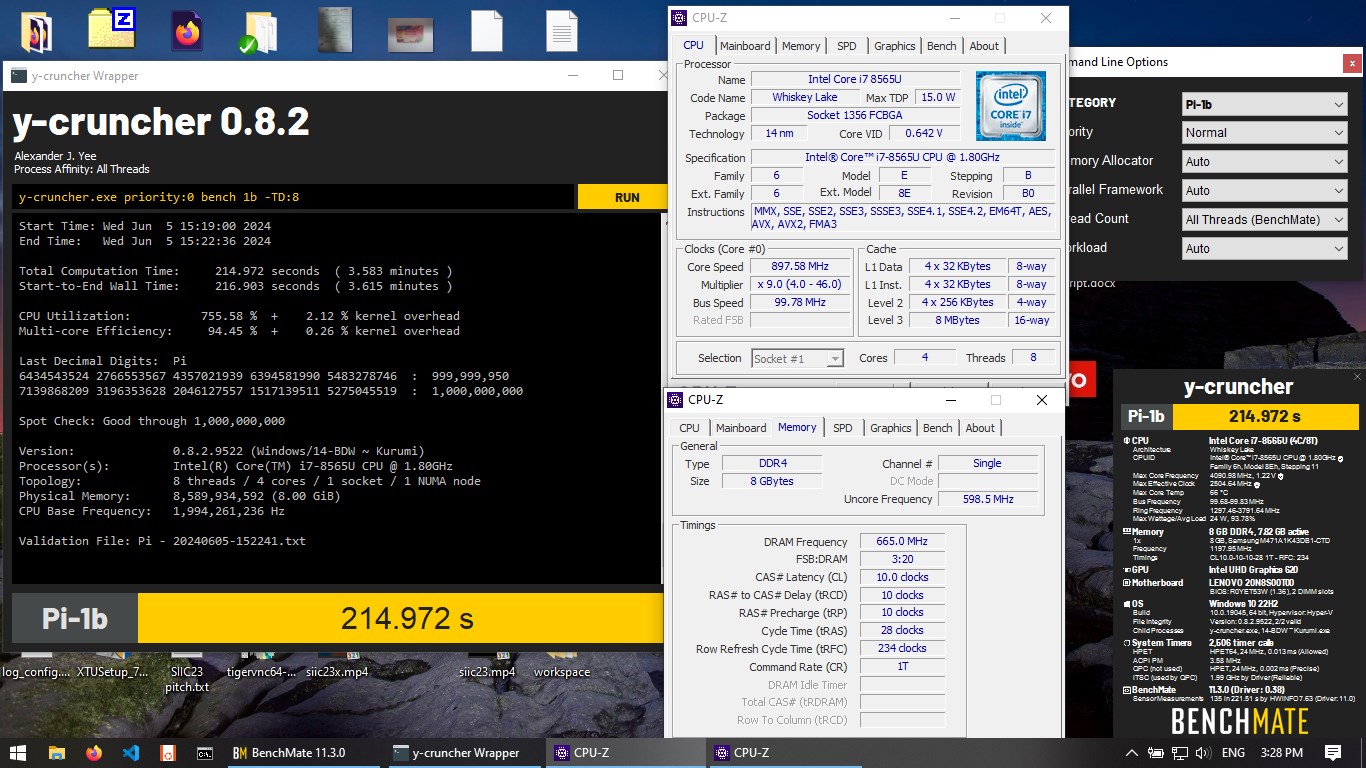Viewport: 1366px width, 768px height.
Task: Expand the Memory Allocator dropdown
Action: (1264, 161)
